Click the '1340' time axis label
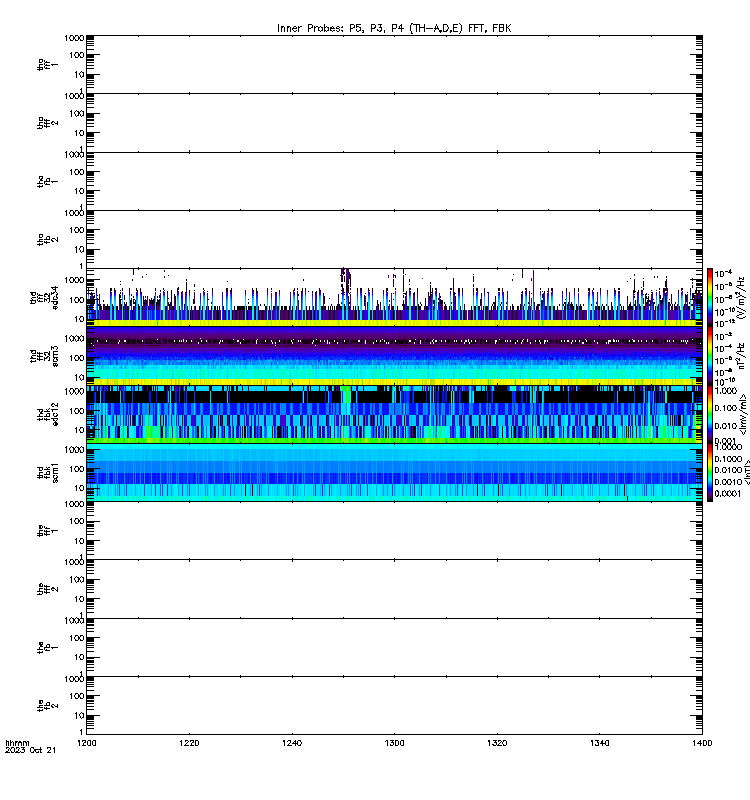The image size is (750, 800). click(599, 743)
